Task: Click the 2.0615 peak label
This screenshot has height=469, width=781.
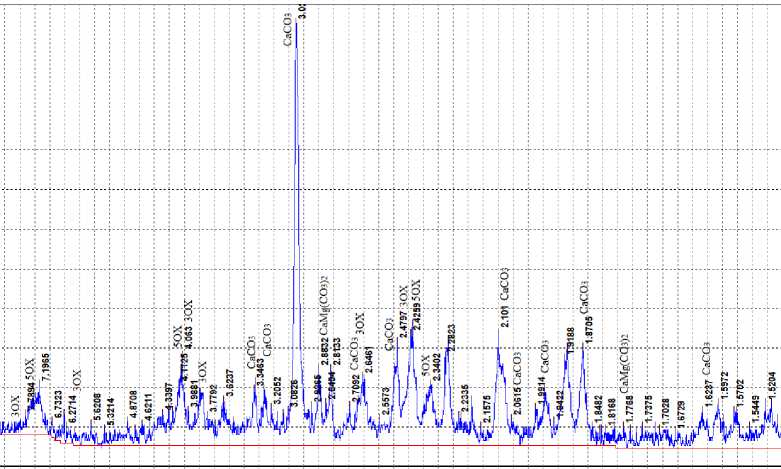Action: (518, 402)
